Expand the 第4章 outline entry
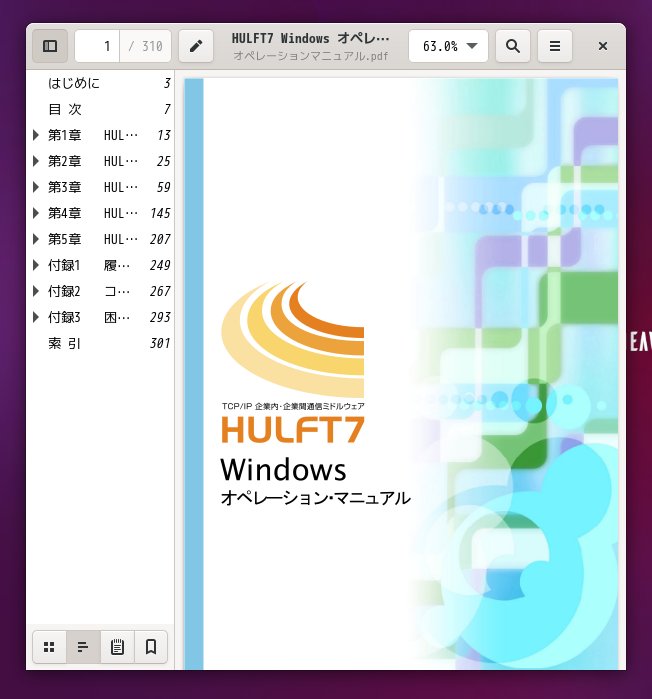Screen dimensions: 652x699 coord(36,213)
